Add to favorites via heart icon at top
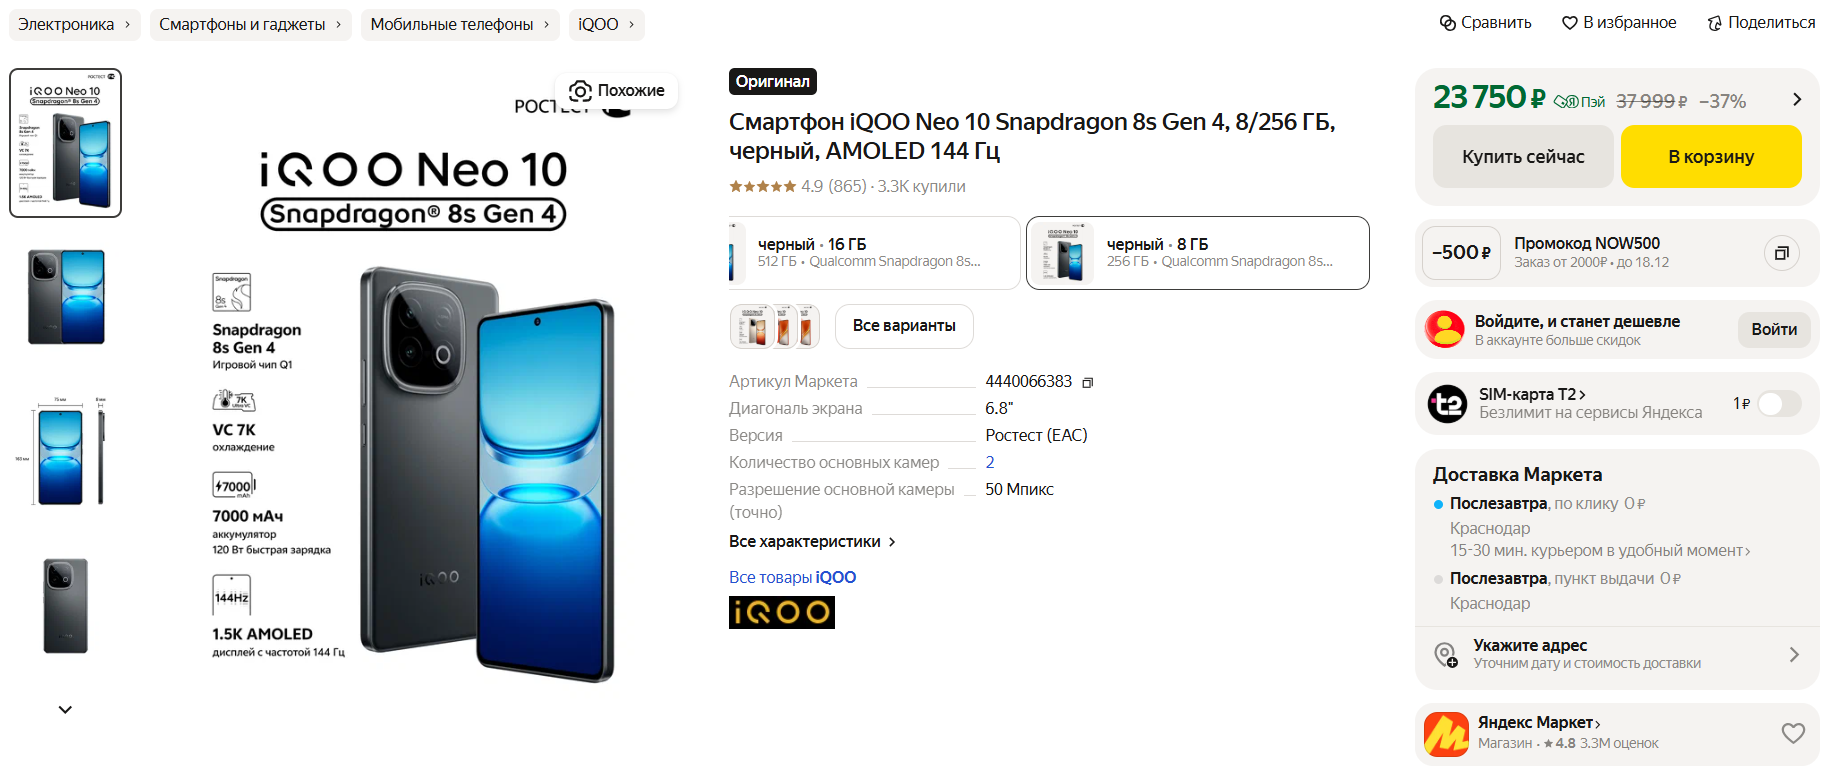Screen dimensions: 1829x775 coord(1569,23)
